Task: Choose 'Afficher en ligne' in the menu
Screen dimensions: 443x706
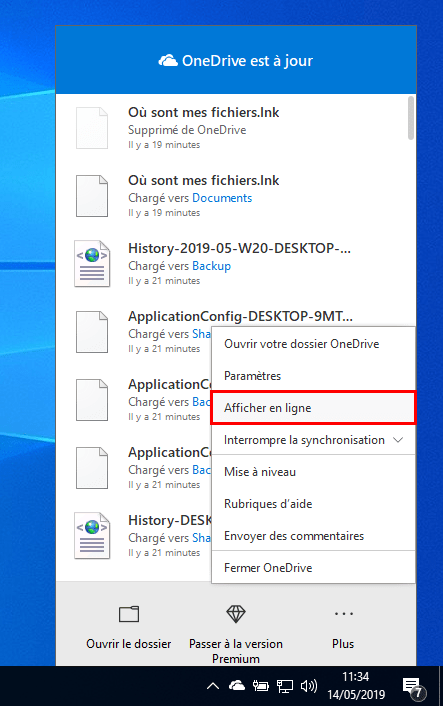Action: pyautogui.click(x=313, y=407)
